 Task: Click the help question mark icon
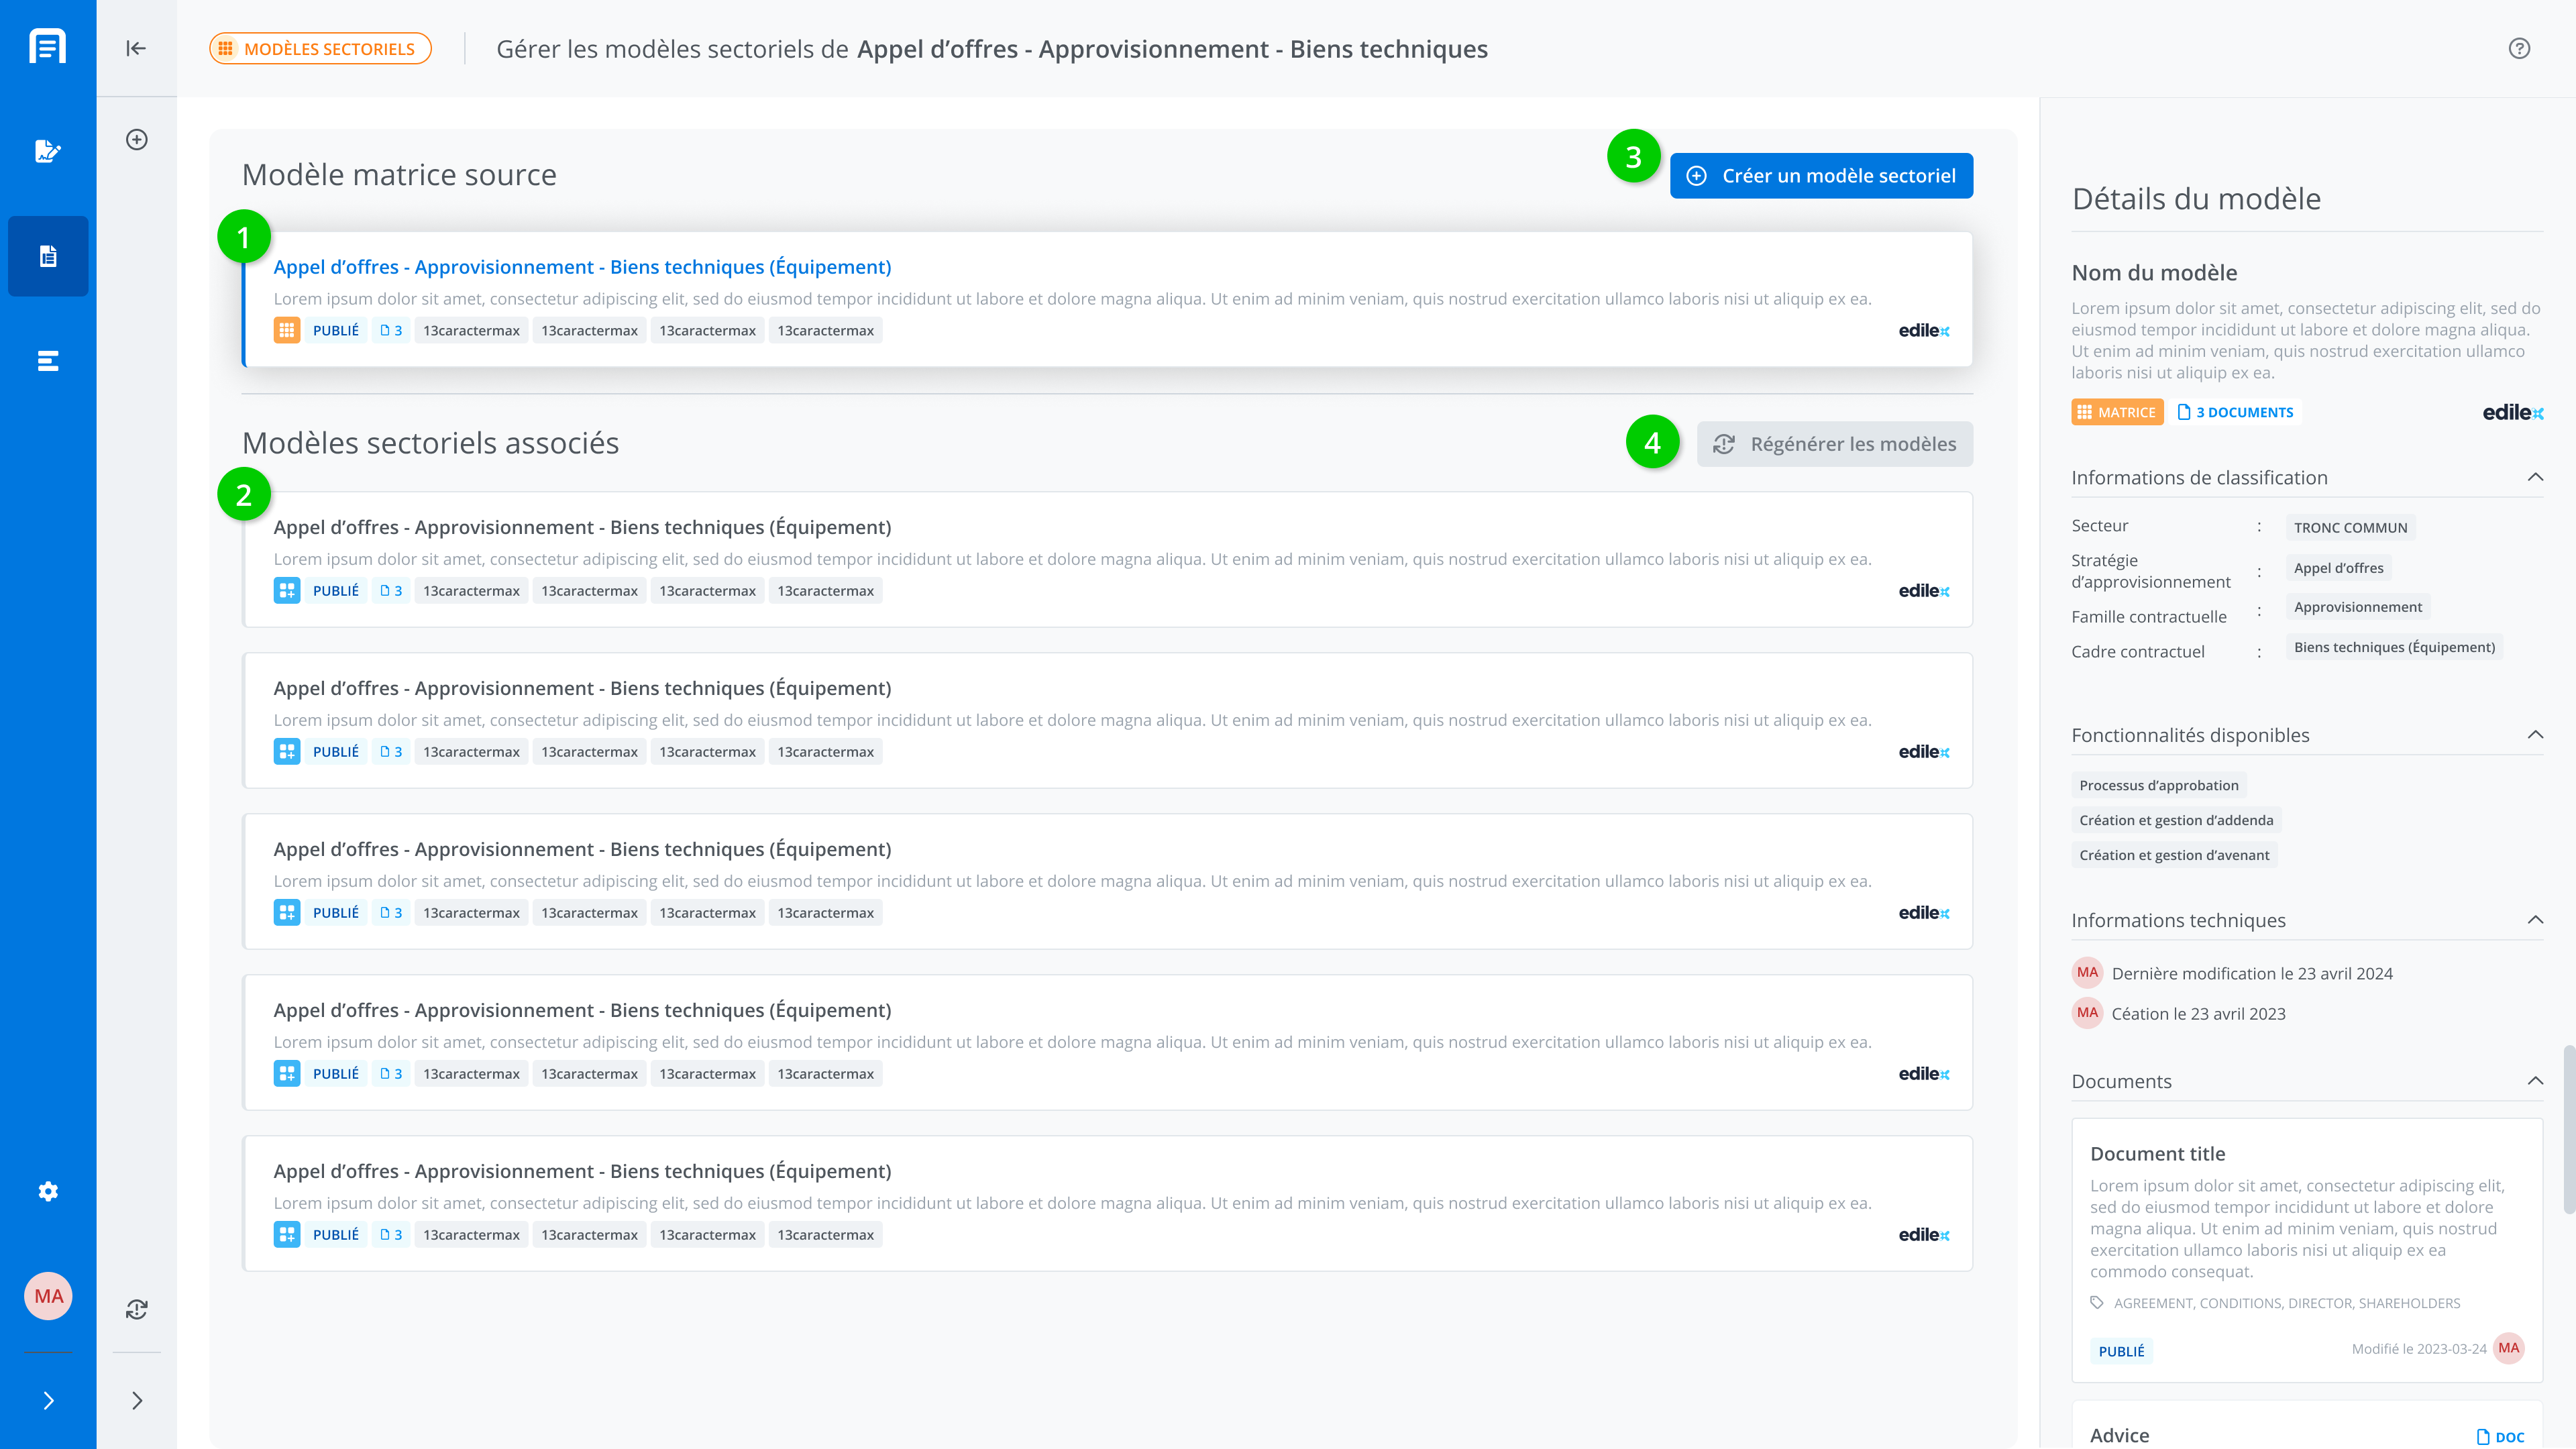point(2519,49)
